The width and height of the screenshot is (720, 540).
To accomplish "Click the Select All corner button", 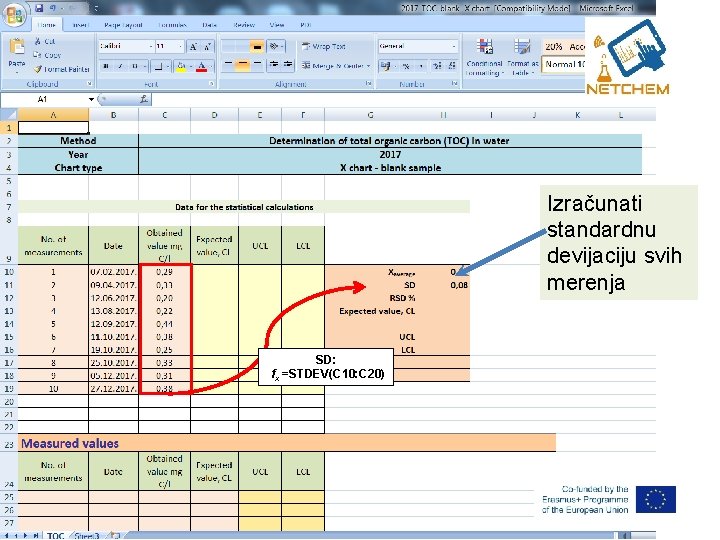I will pos(9,115).
